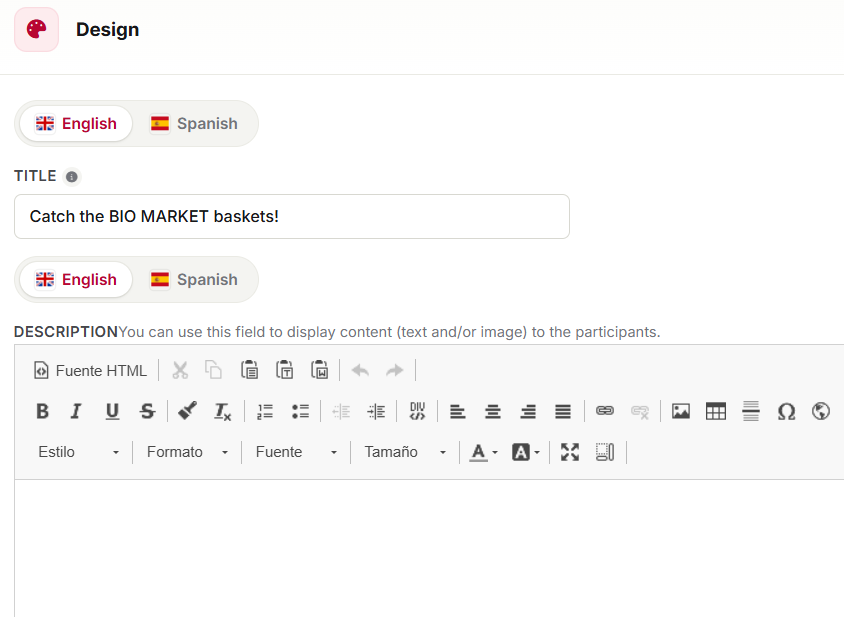
Task: Select English tab above the Title field
Action: tap(76, 123)
